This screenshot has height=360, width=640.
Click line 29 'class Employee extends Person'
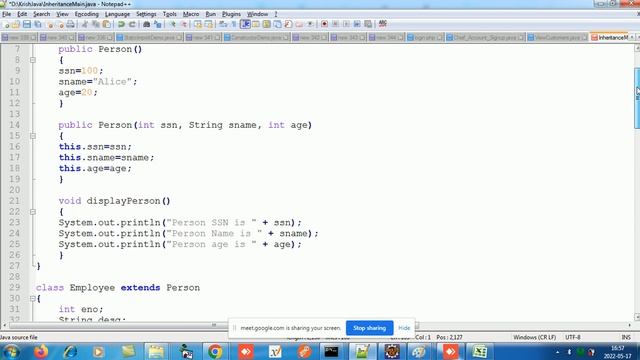point(118,288)
